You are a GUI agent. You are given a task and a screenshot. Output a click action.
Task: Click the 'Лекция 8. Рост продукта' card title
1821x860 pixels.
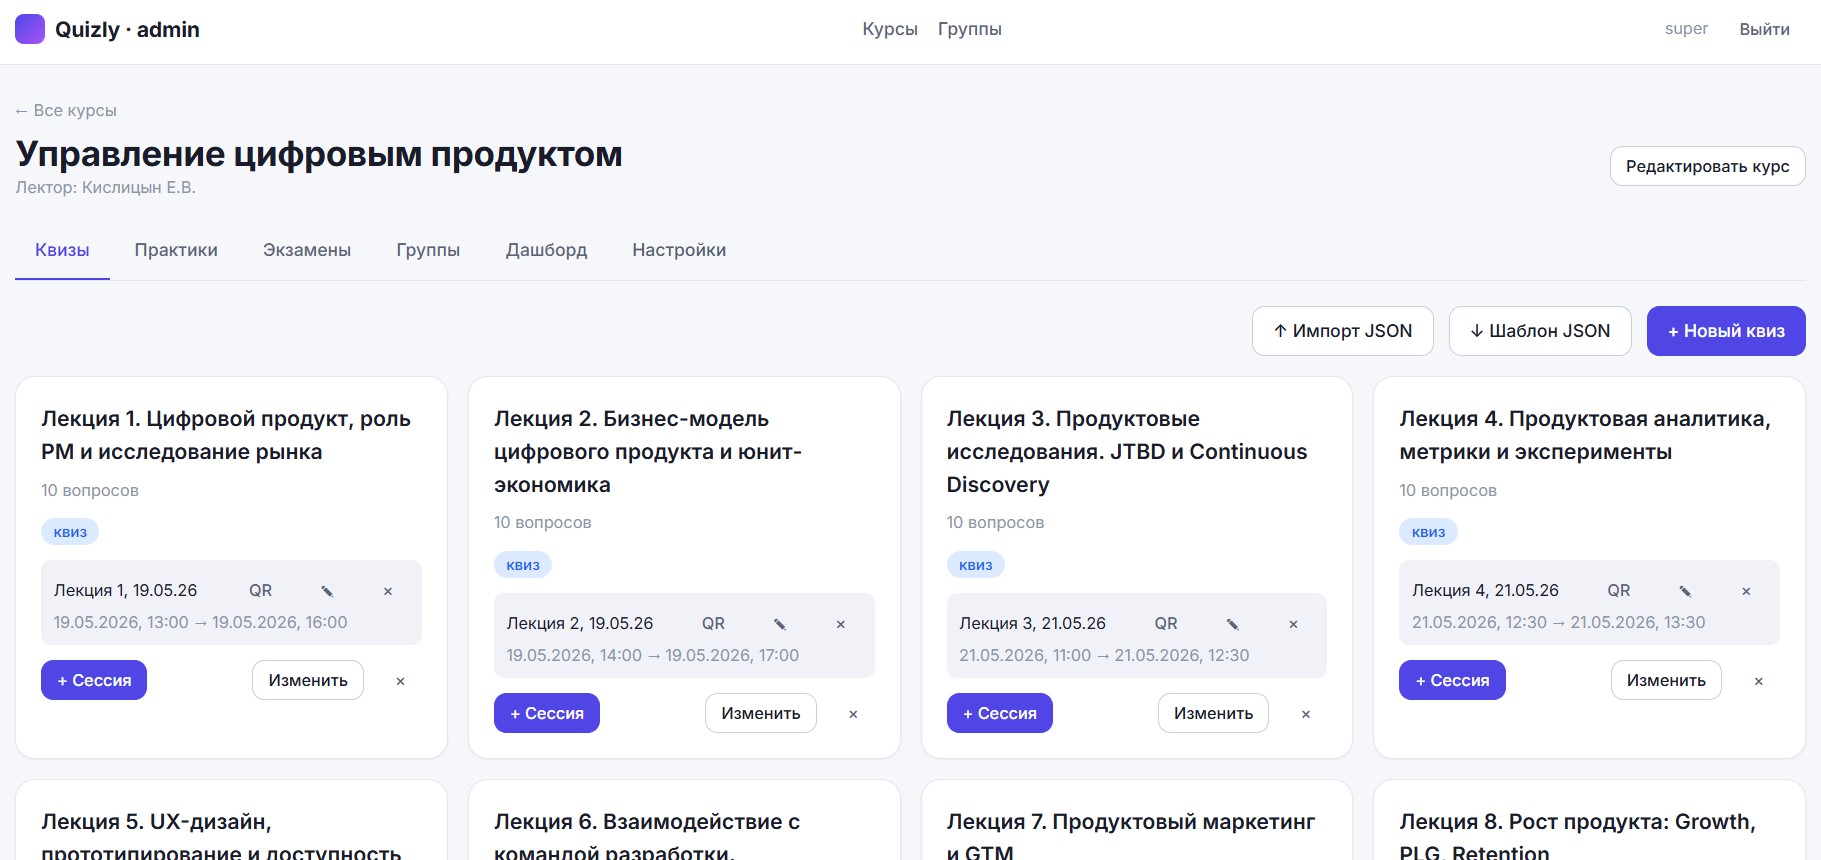1577,836
